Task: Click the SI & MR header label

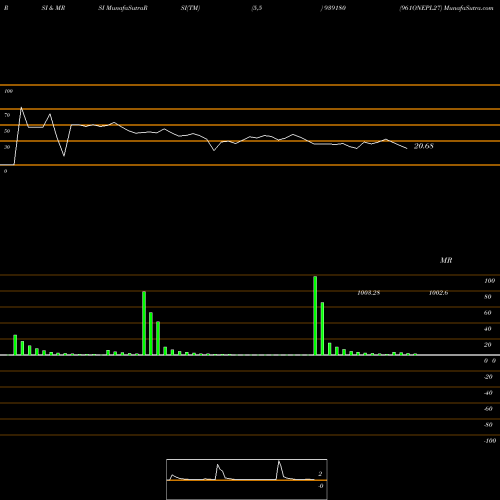Action: click(53, 8)
